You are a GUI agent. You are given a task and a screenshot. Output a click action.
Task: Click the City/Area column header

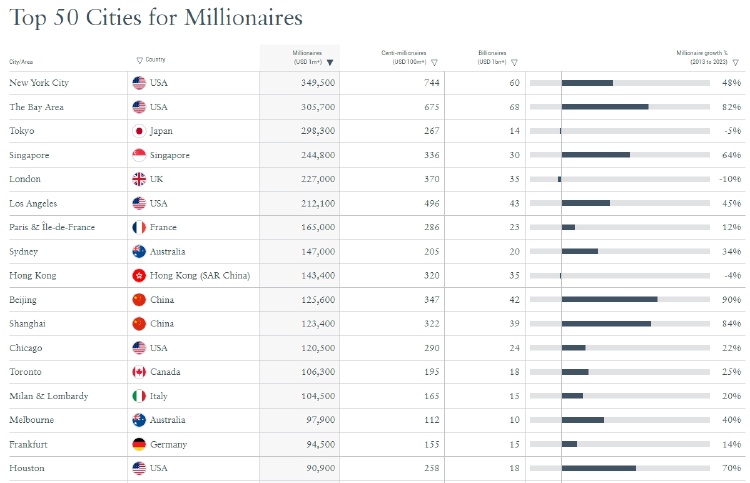(x=21, y=62)
